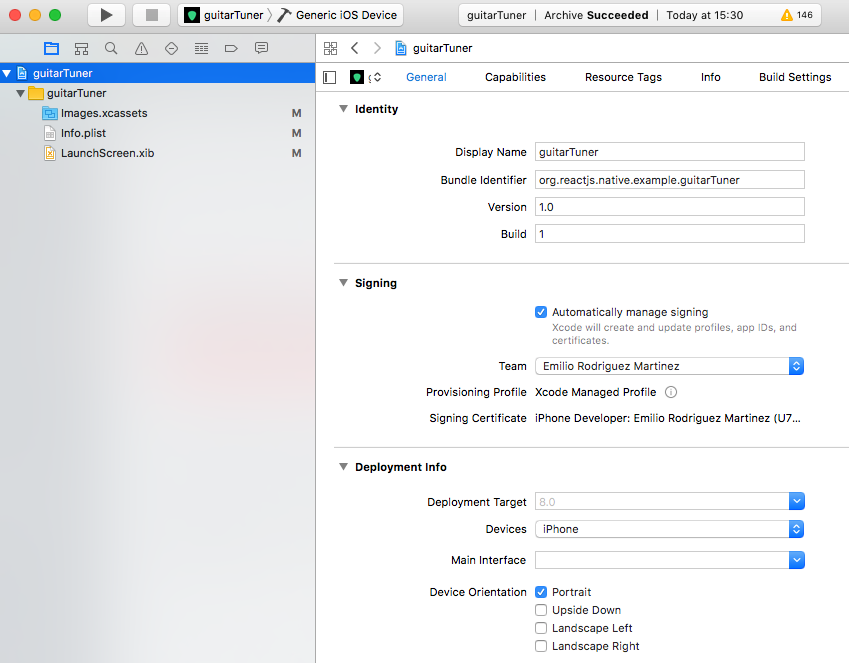Click the Main Interface text field
849x663 pixels.
point(662,560)
